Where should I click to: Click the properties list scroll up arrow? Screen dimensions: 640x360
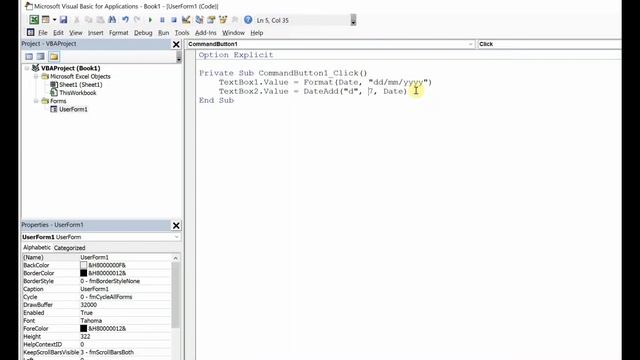pos(176,258)
